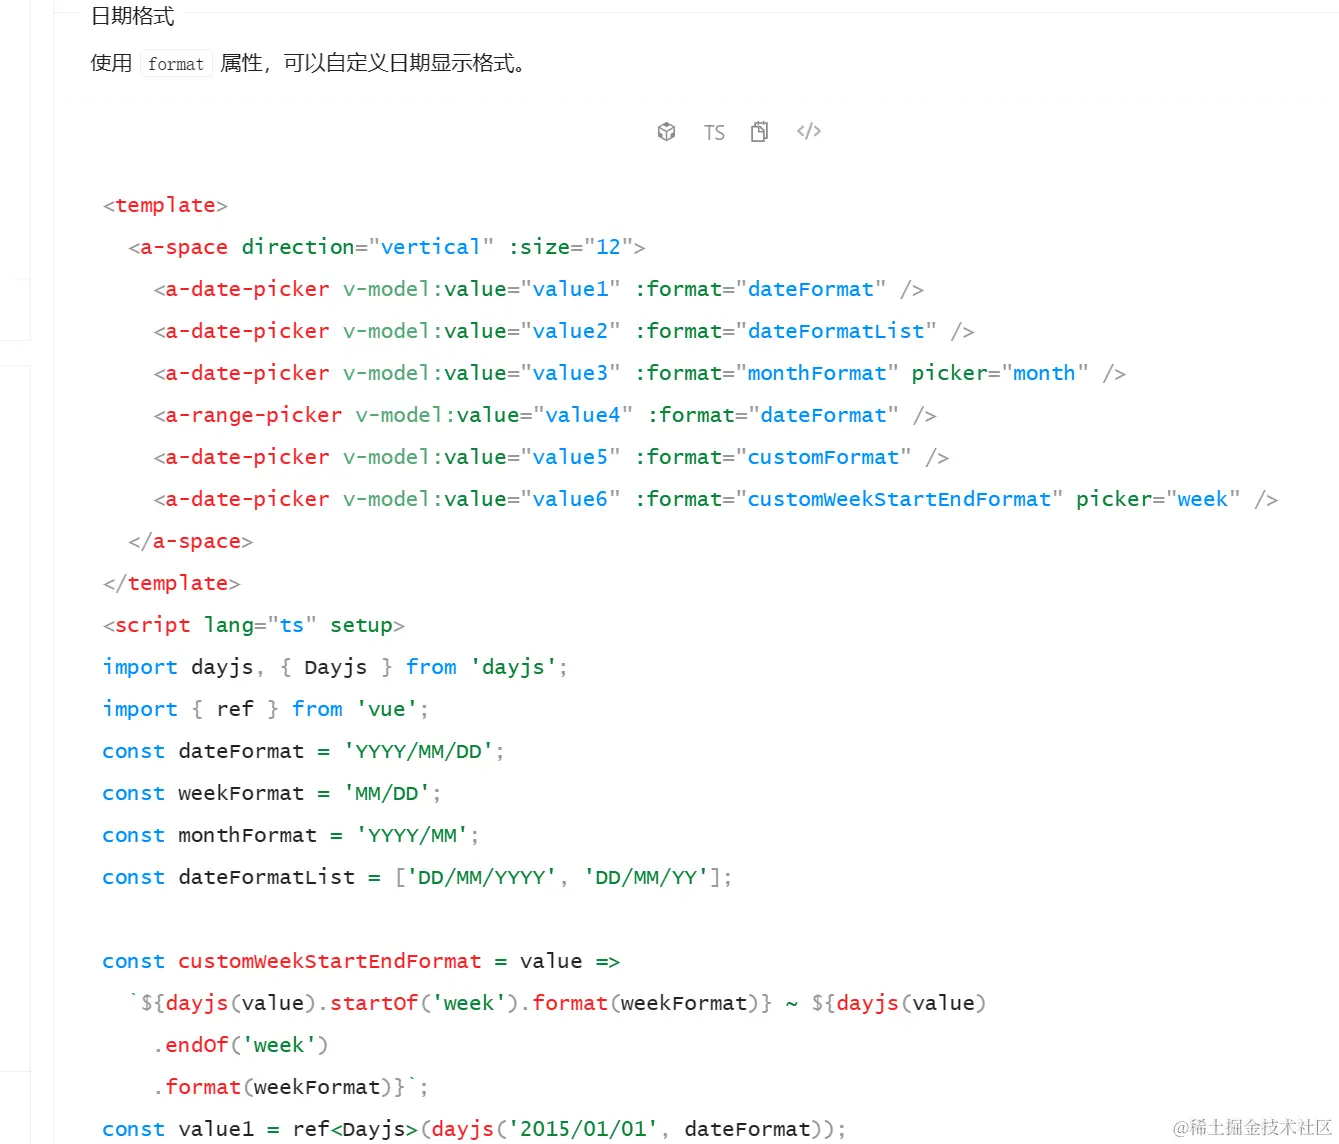Click the script lang="ts" setup line

tap(253, 625)
